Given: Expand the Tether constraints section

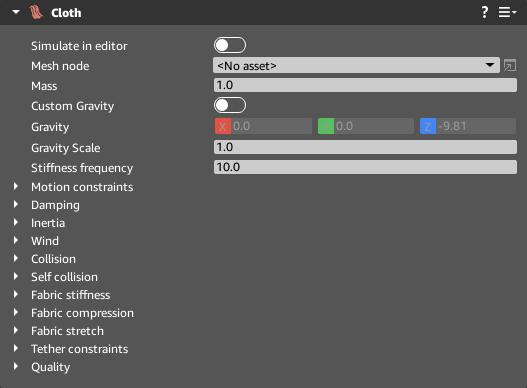Looking at the screenshot, I should (16, 348).
